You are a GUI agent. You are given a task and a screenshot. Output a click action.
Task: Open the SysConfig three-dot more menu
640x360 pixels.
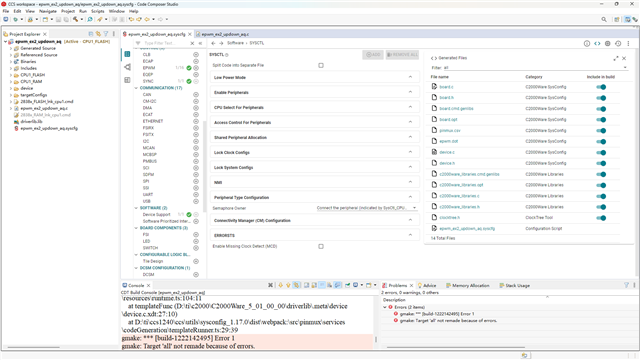click(x=628, y=43)
